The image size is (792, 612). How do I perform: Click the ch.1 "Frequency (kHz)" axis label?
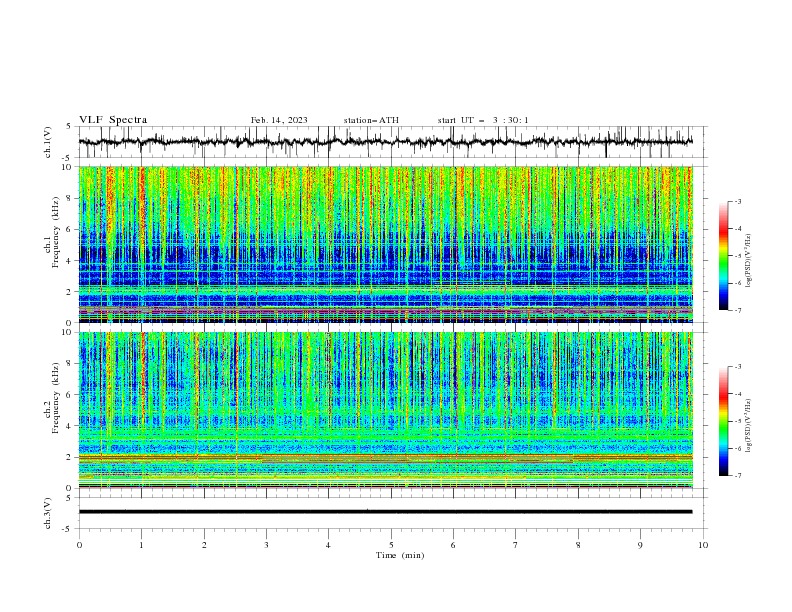55,233
